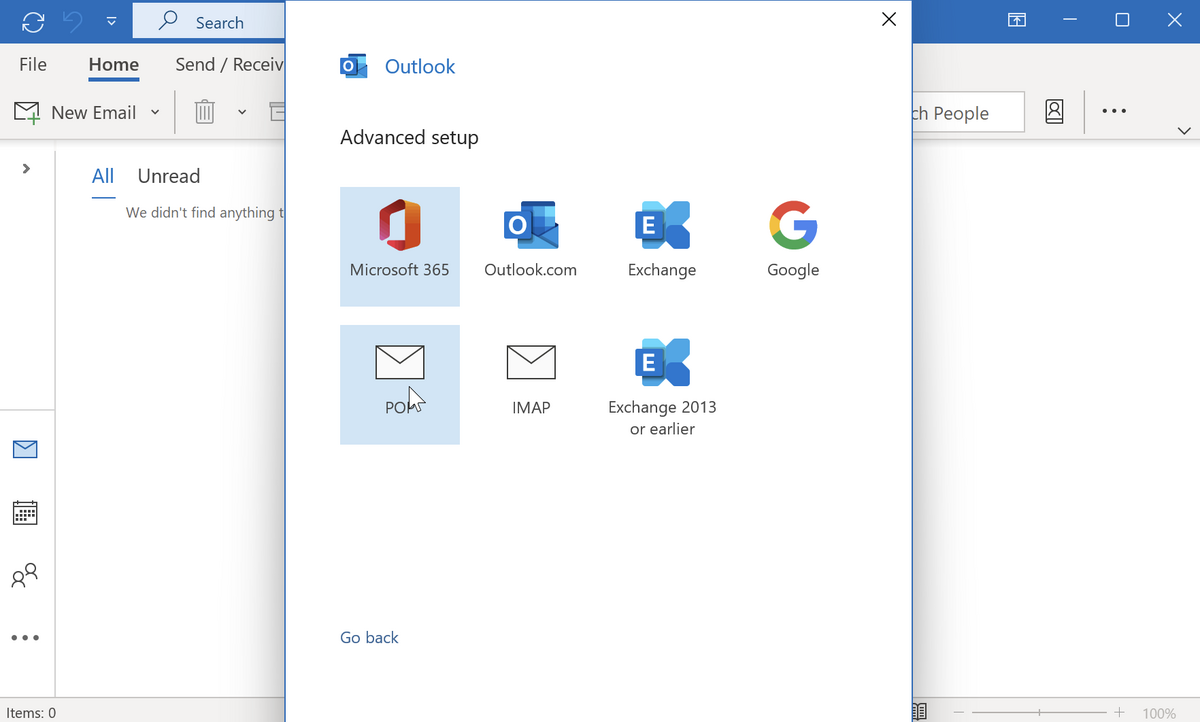Click more navigation options ellipsis
This screenshot has width=1200, height=722.
click(25, 638)
